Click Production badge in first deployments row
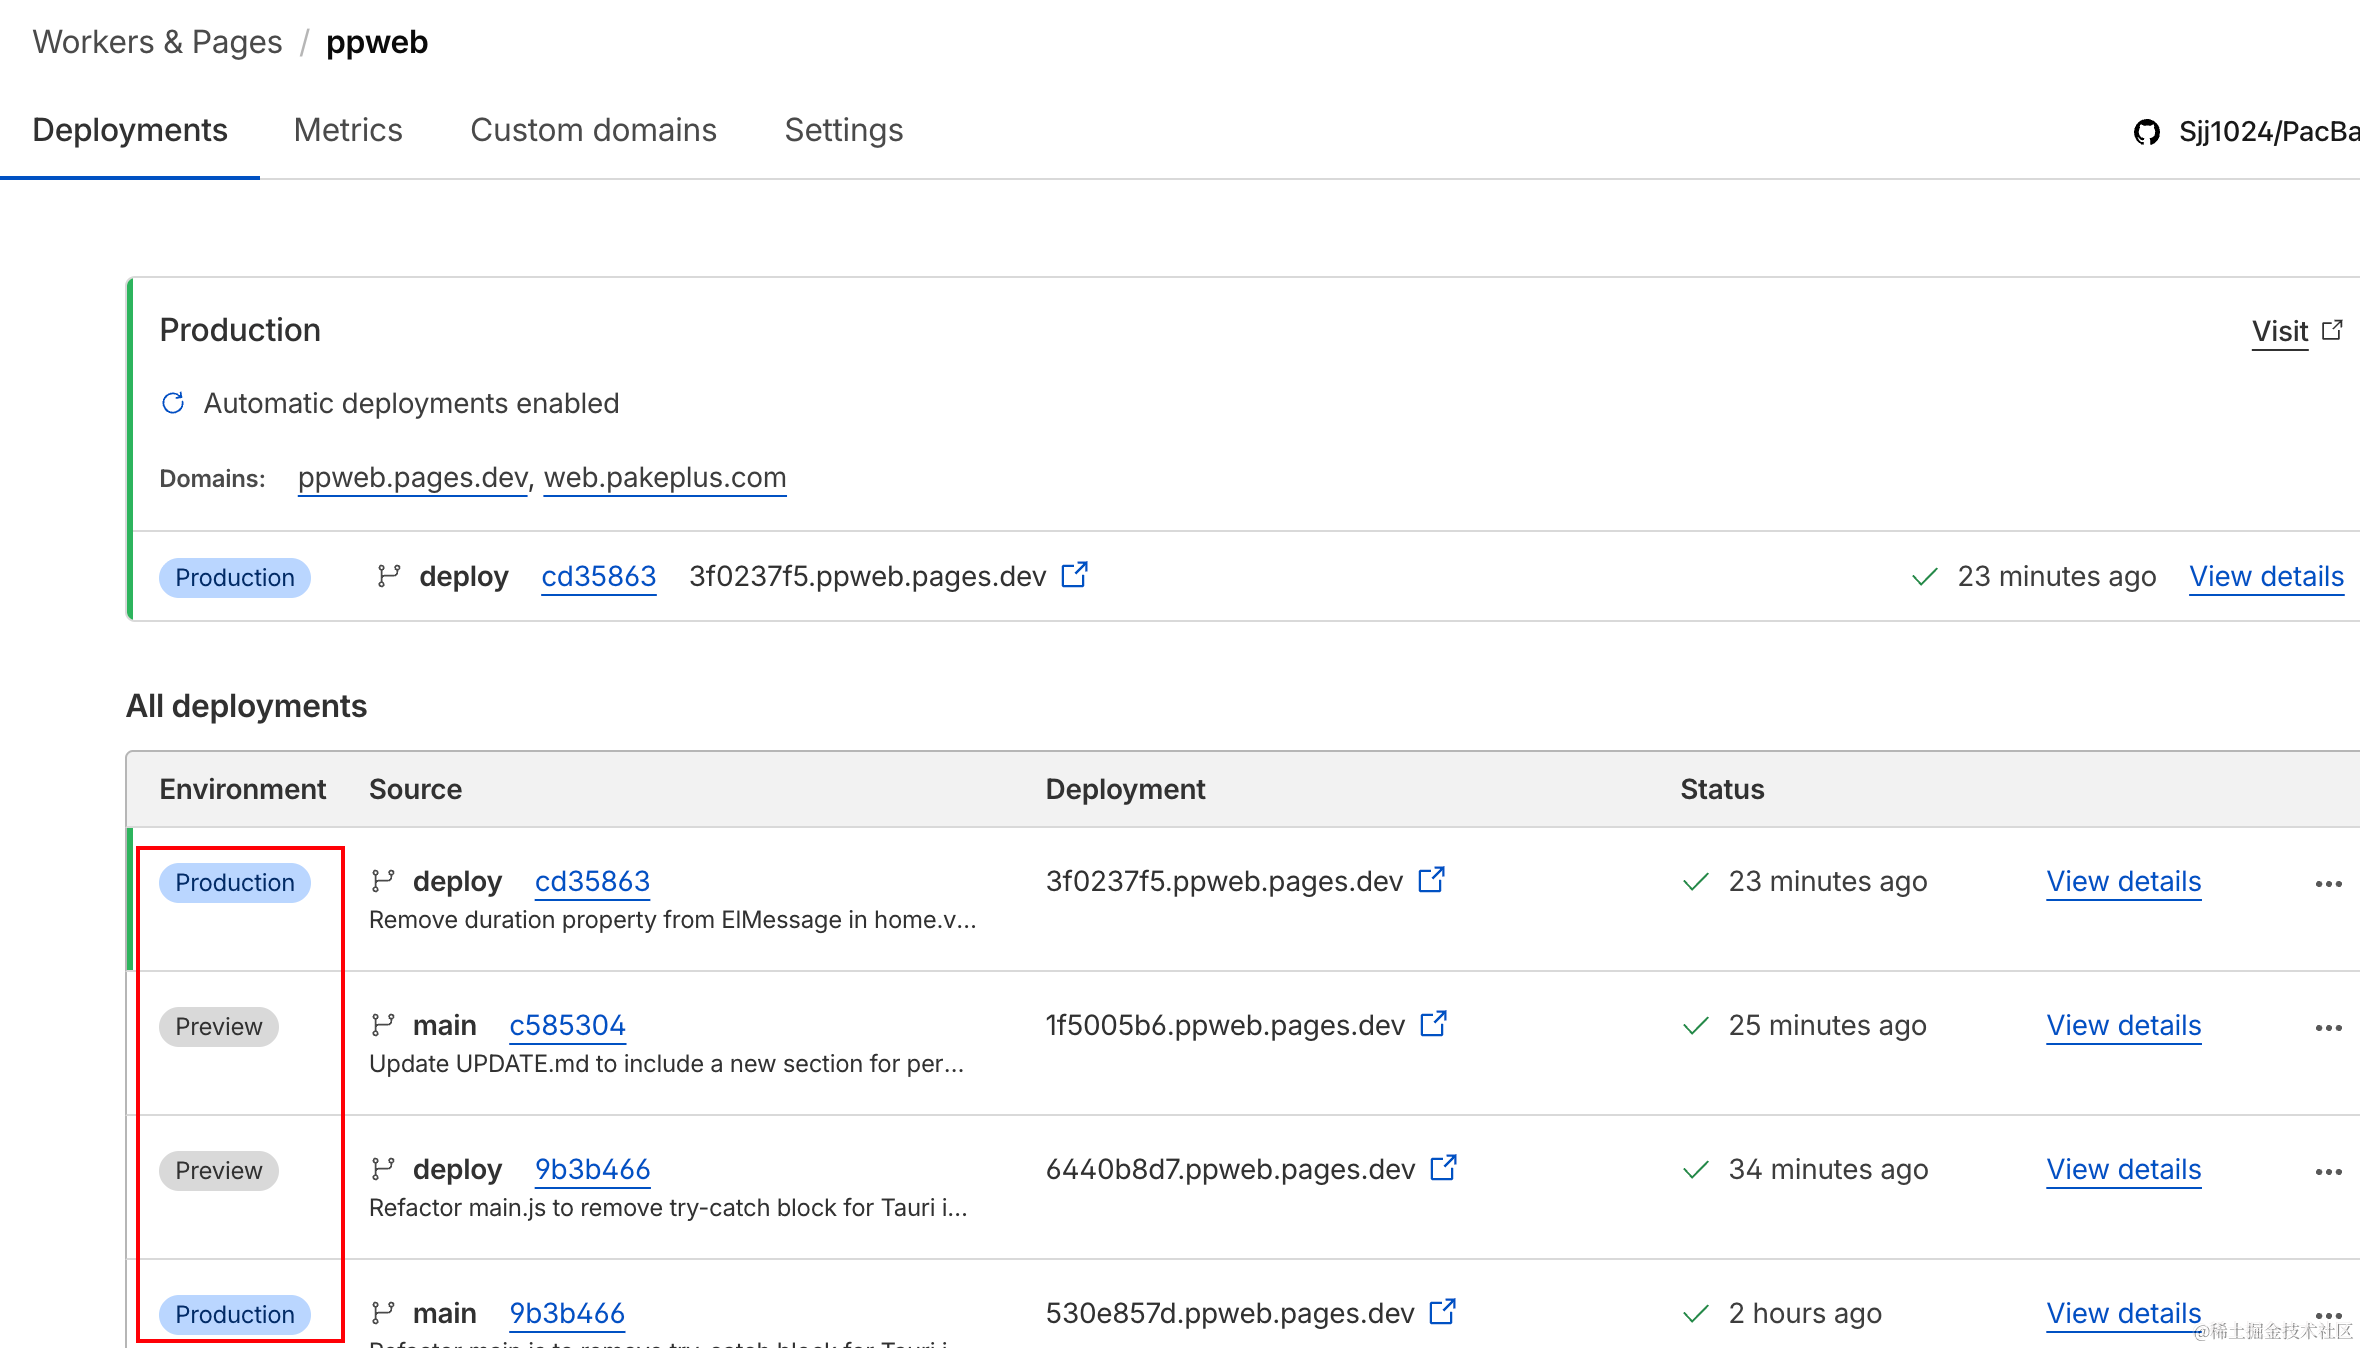2360x1348 pixels. [x=235, y=882]
